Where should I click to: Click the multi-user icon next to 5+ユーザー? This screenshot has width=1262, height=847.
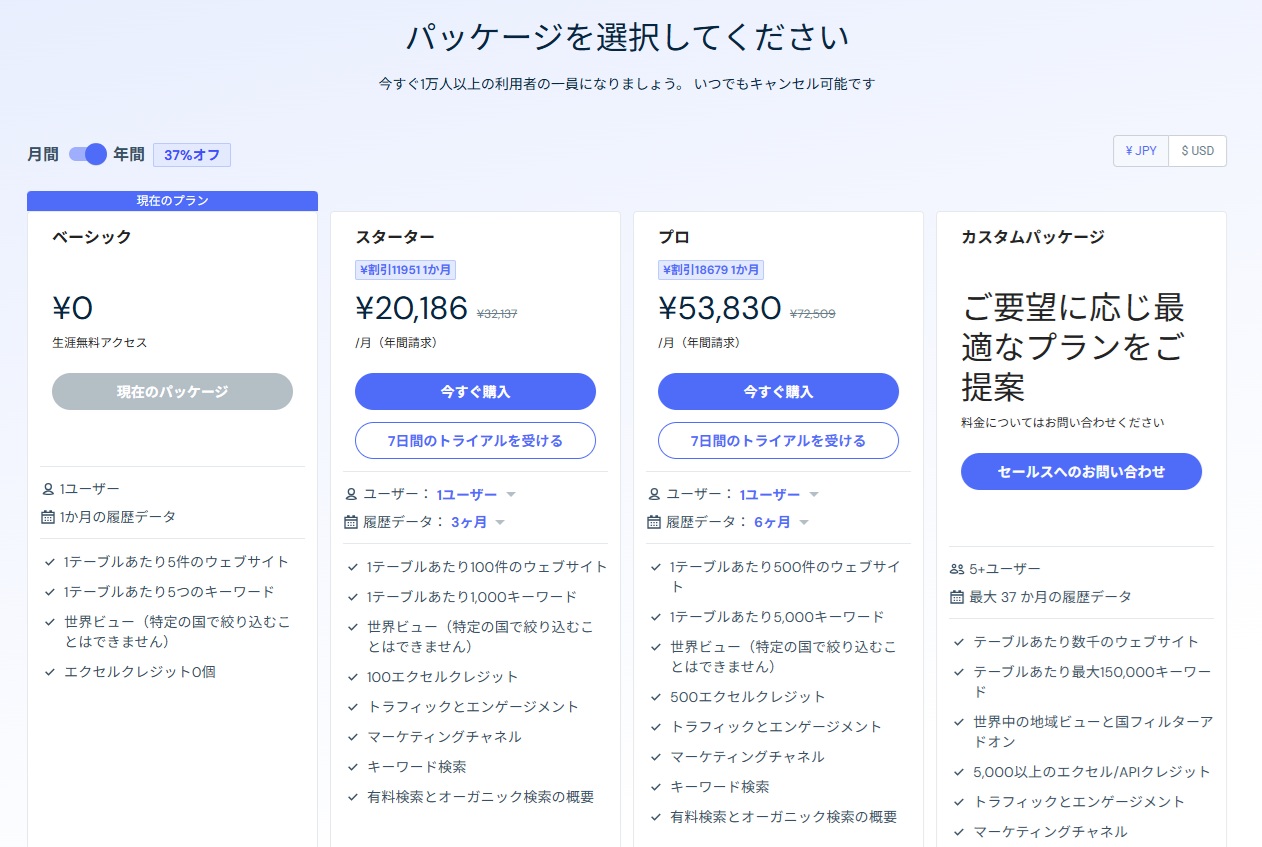coord(957,569)
